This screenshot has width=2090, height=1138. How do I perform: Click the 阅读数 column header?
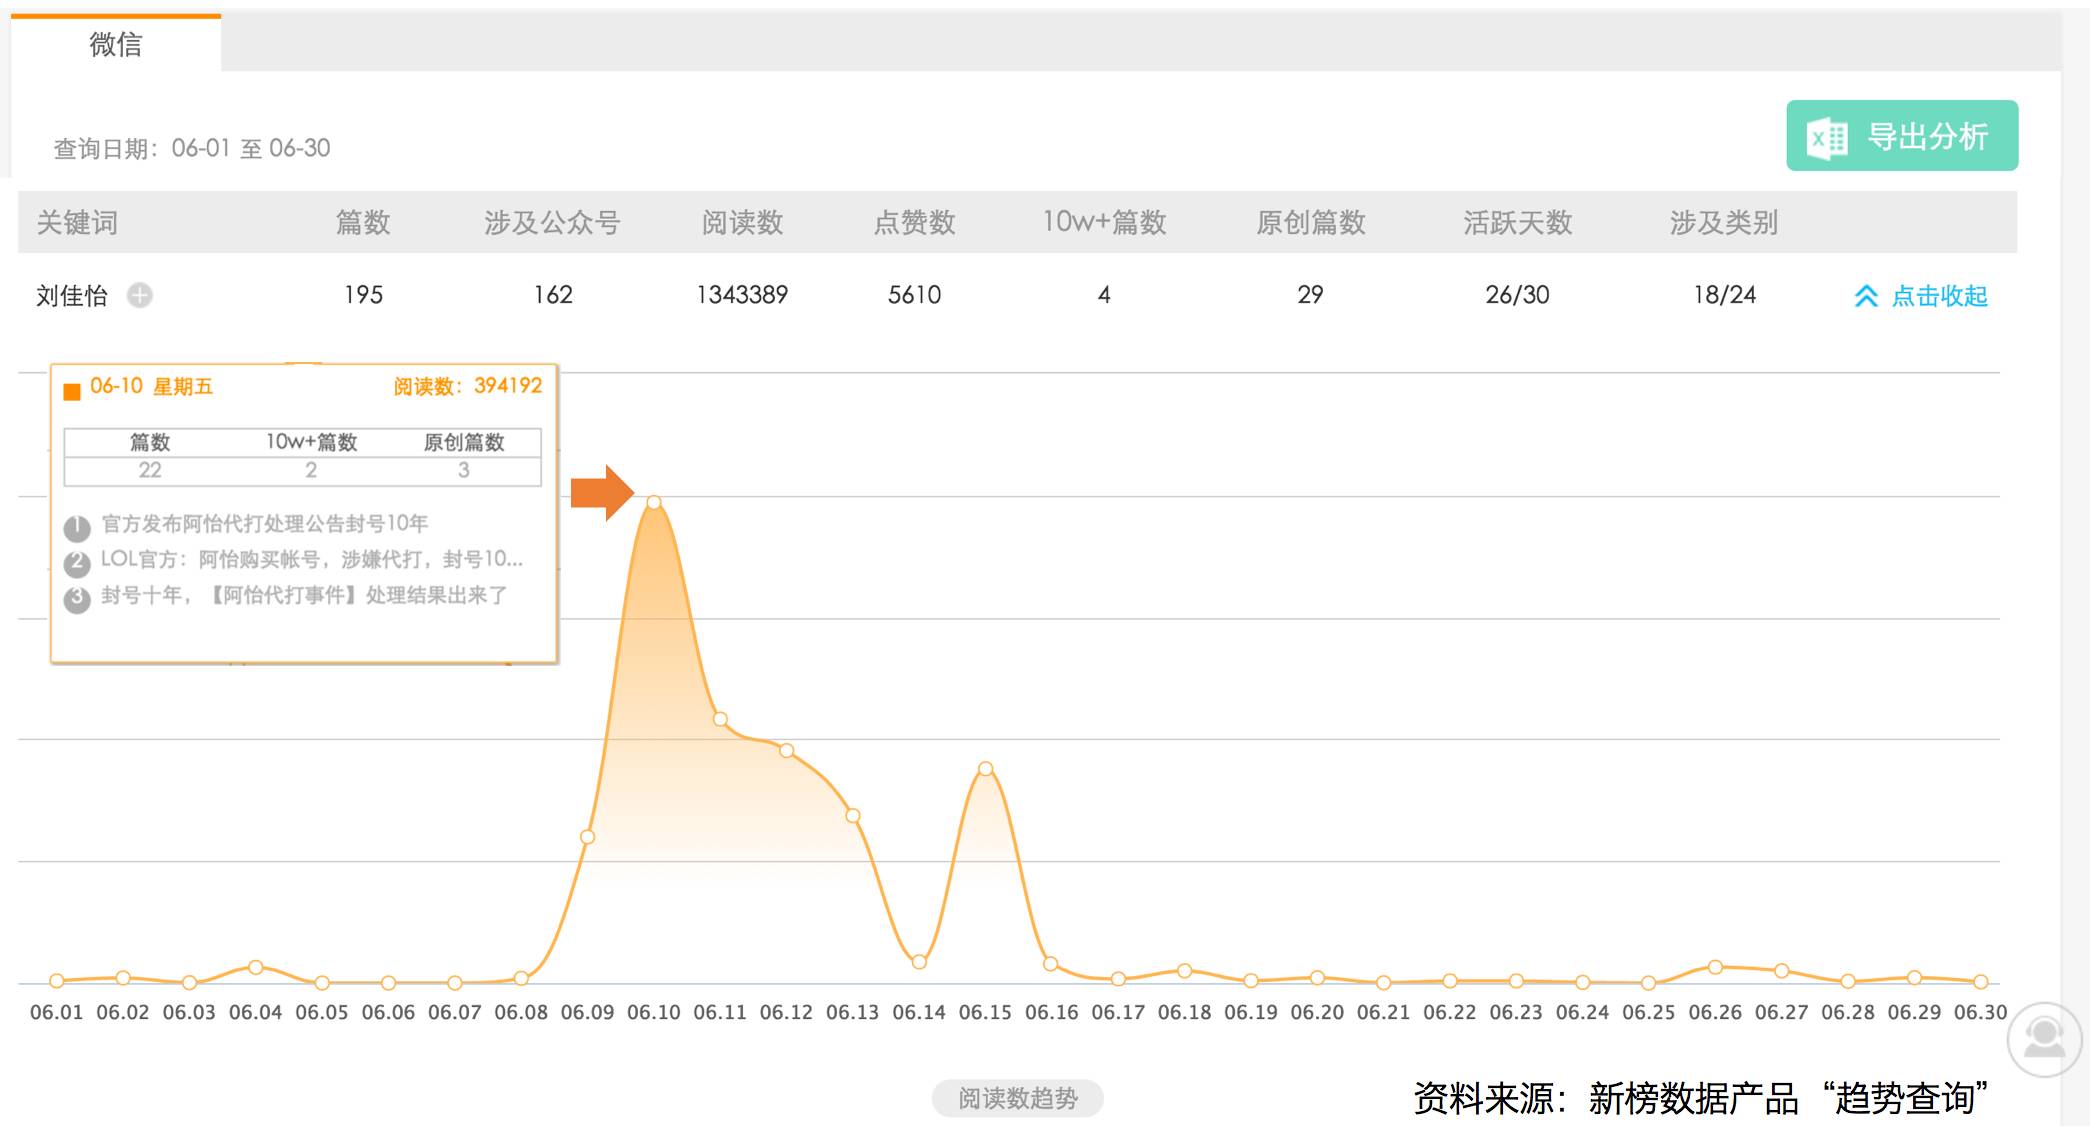(x=742, y=222)
